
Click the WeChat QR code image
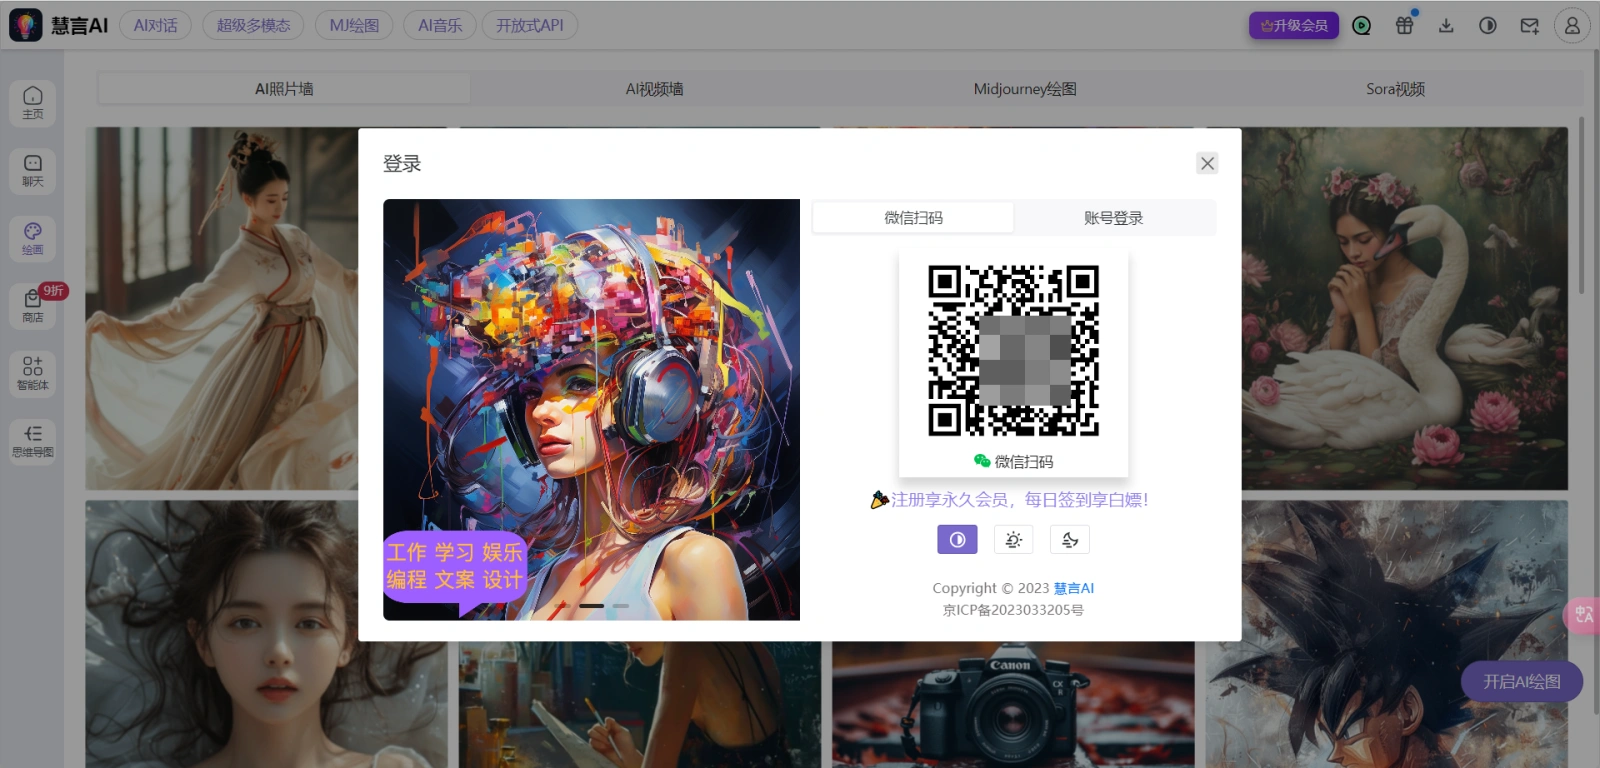pyautogui.click(x=1013, y=350)
